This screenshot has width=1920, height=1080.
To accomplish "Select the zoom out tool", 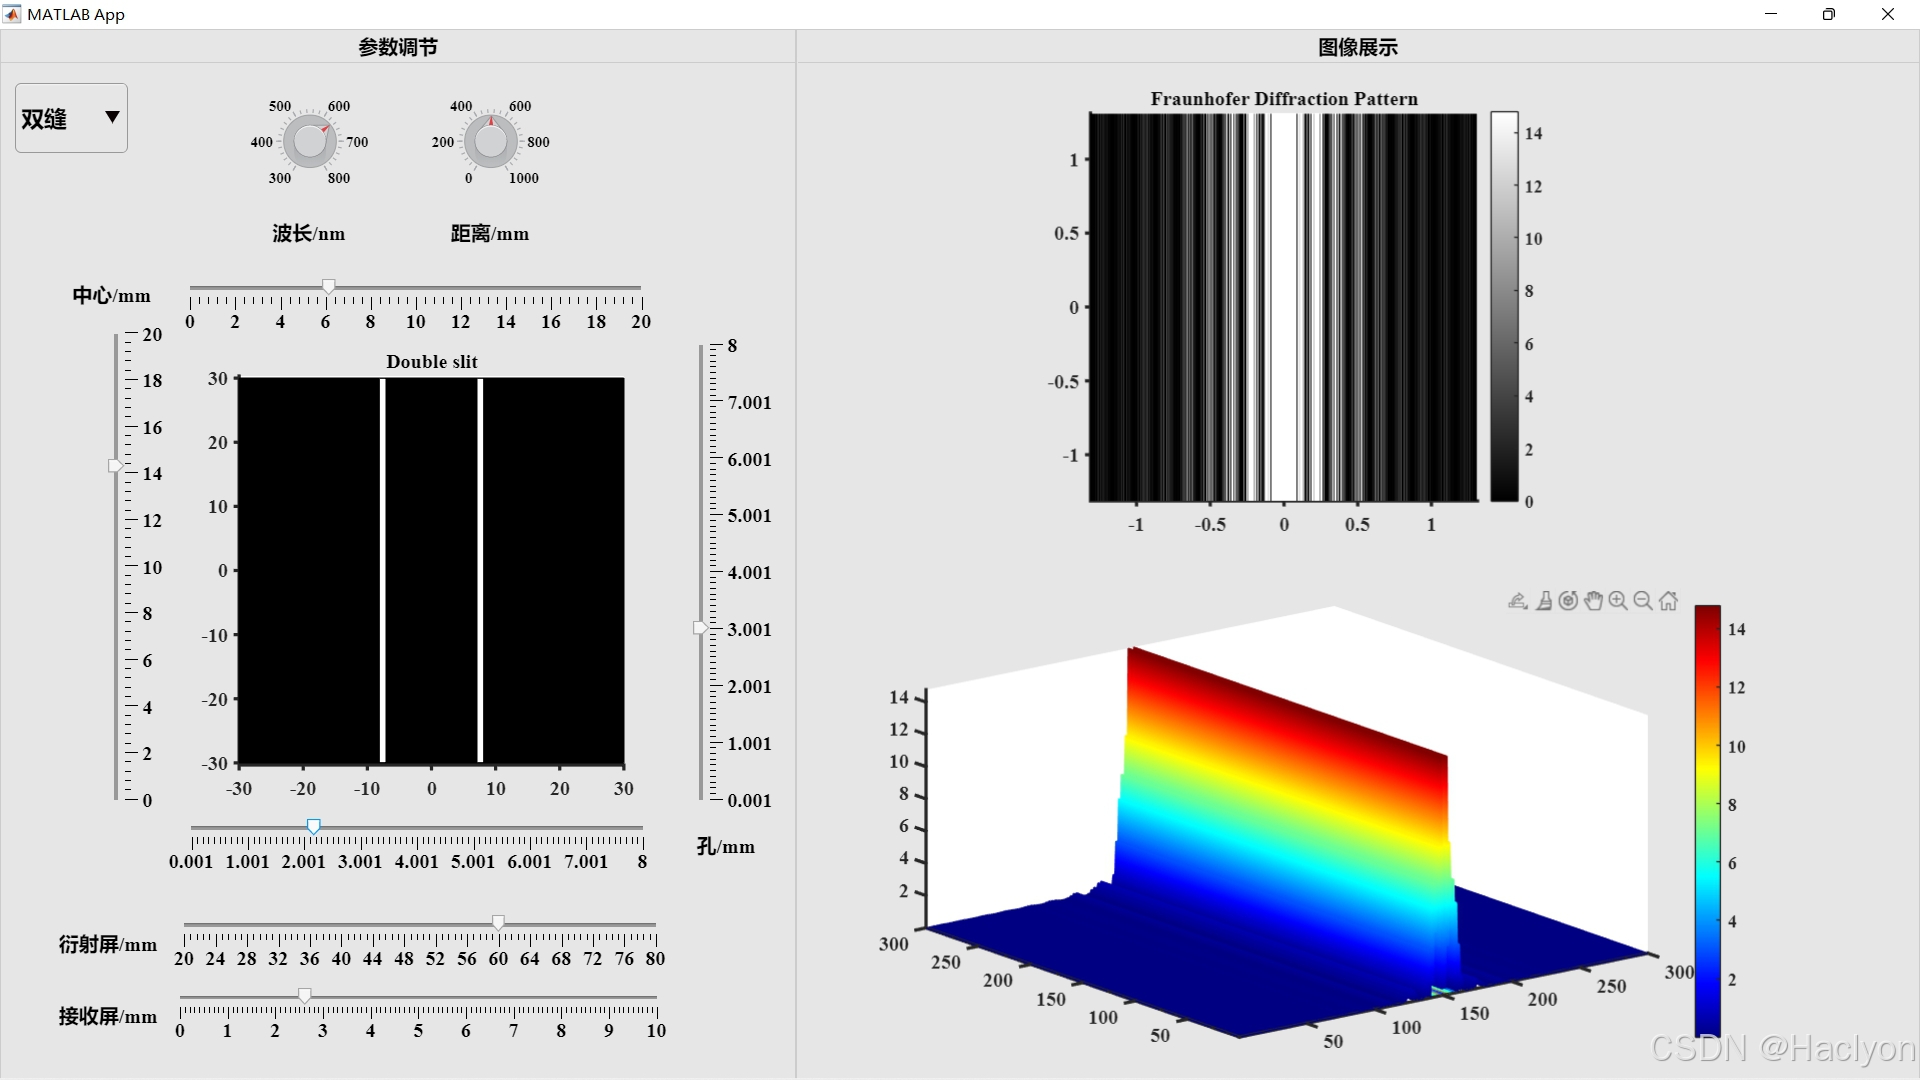I will tap(1642, 601).
